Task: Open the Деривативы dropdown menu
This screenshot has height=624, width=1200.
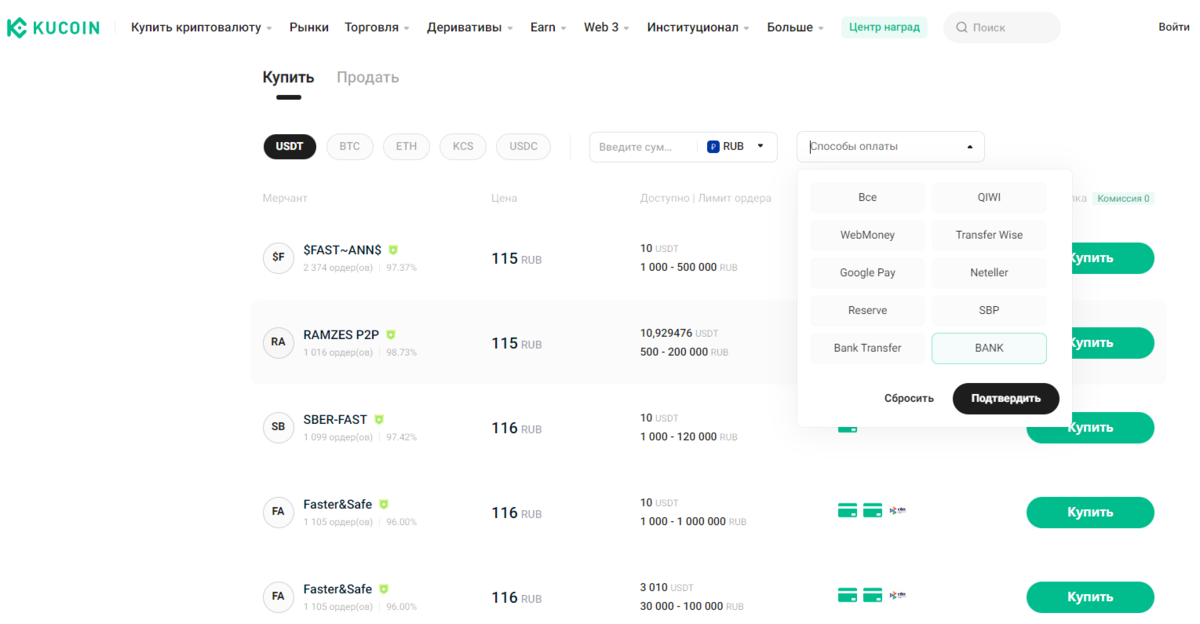Action: 470,28
